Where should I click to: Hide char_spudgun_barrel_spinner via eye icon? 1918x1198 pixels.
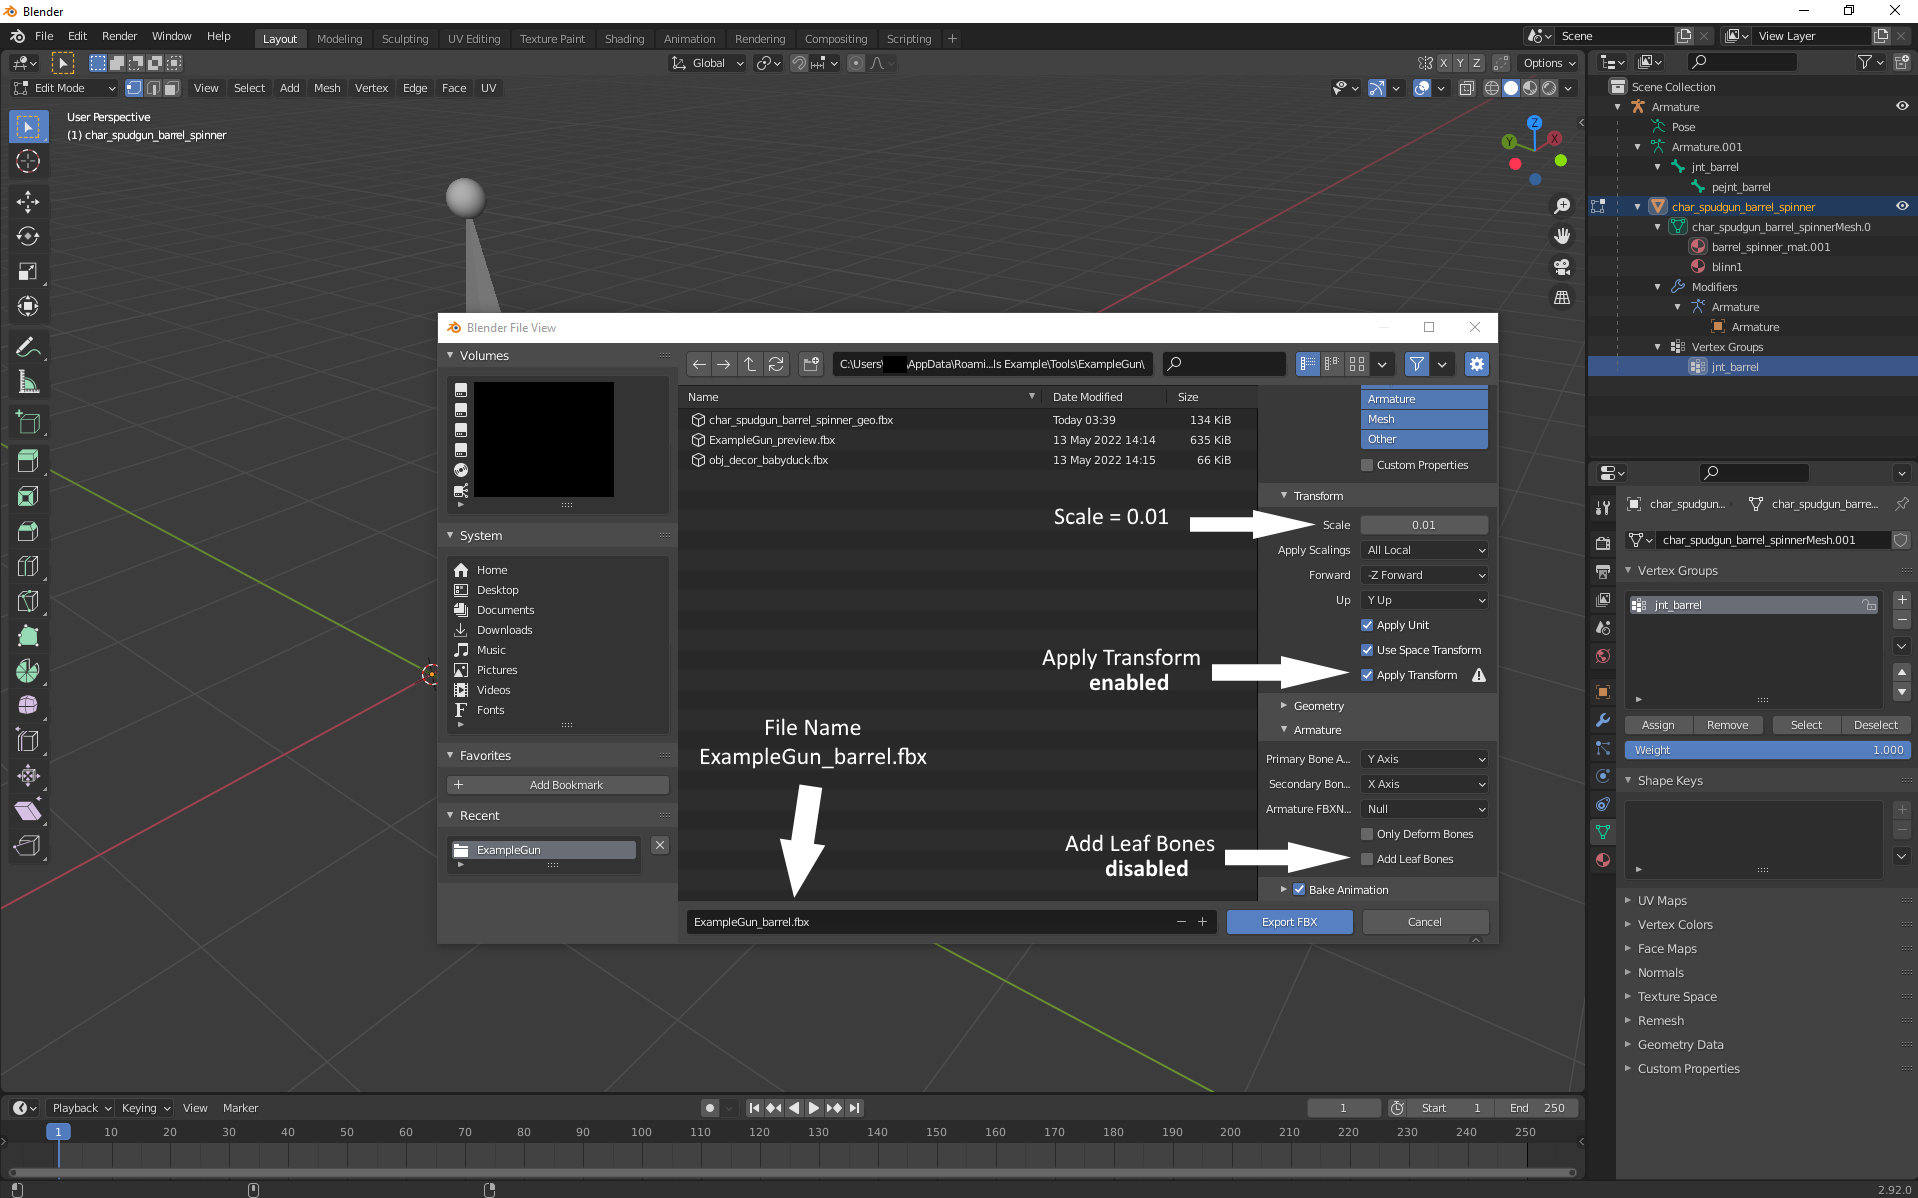[1901, 206]
